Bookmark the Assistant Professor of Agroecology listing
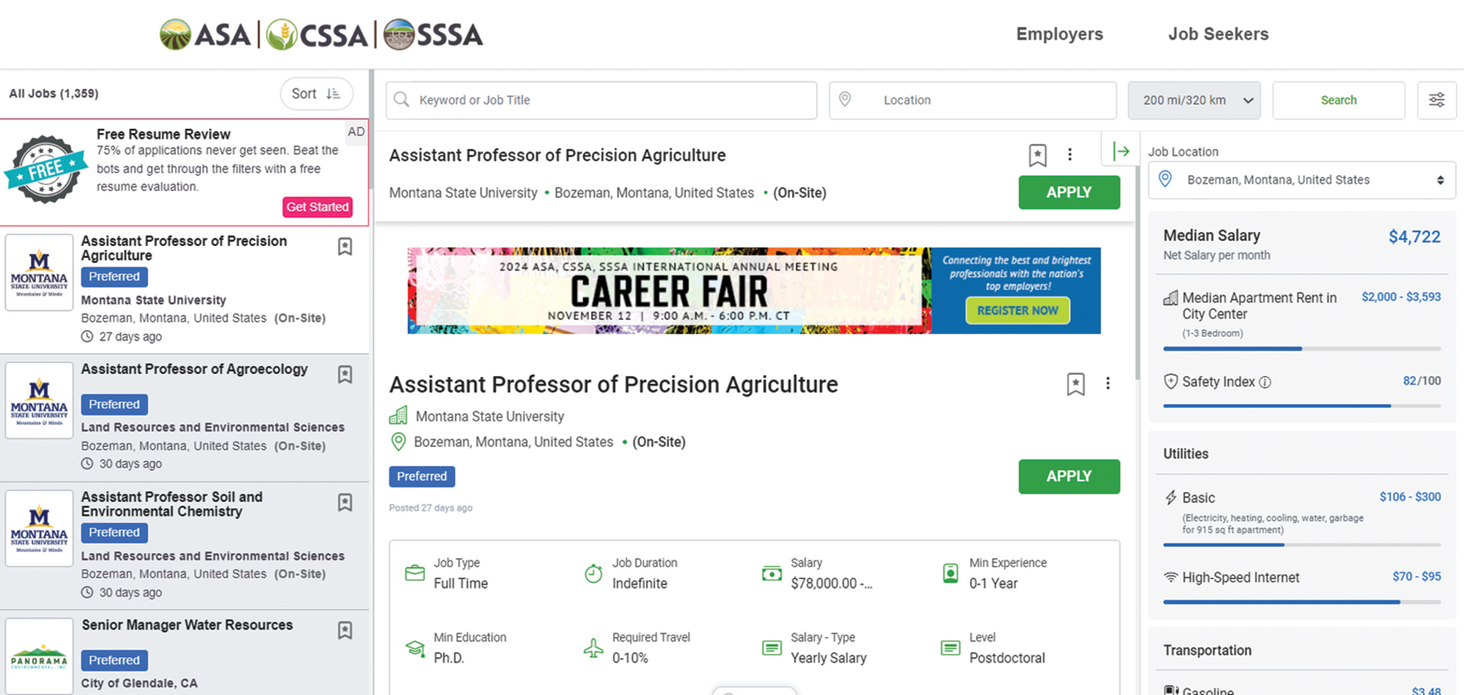The image size is (1464, 695). [345, 375]
